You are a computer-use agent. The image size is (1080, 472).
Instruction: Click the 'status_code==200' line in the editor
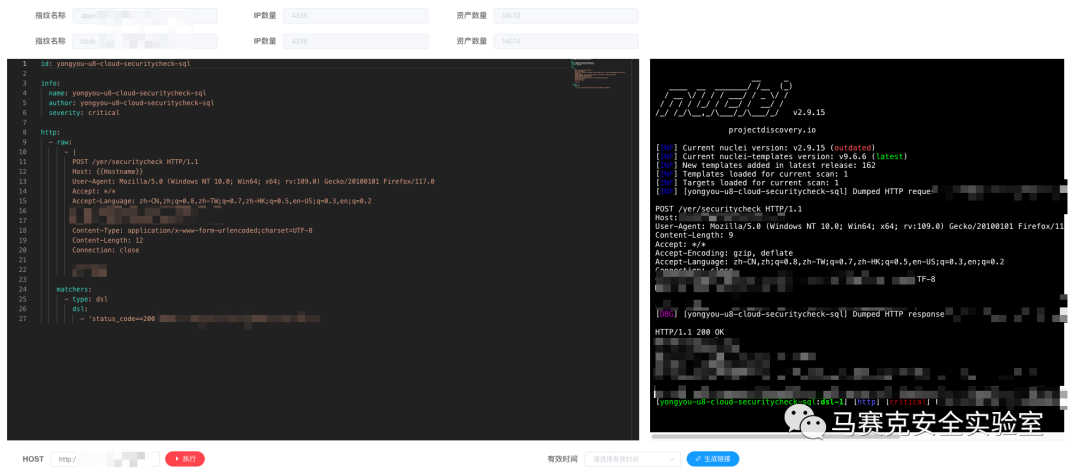pyautogui.click(x=118, y=319)
